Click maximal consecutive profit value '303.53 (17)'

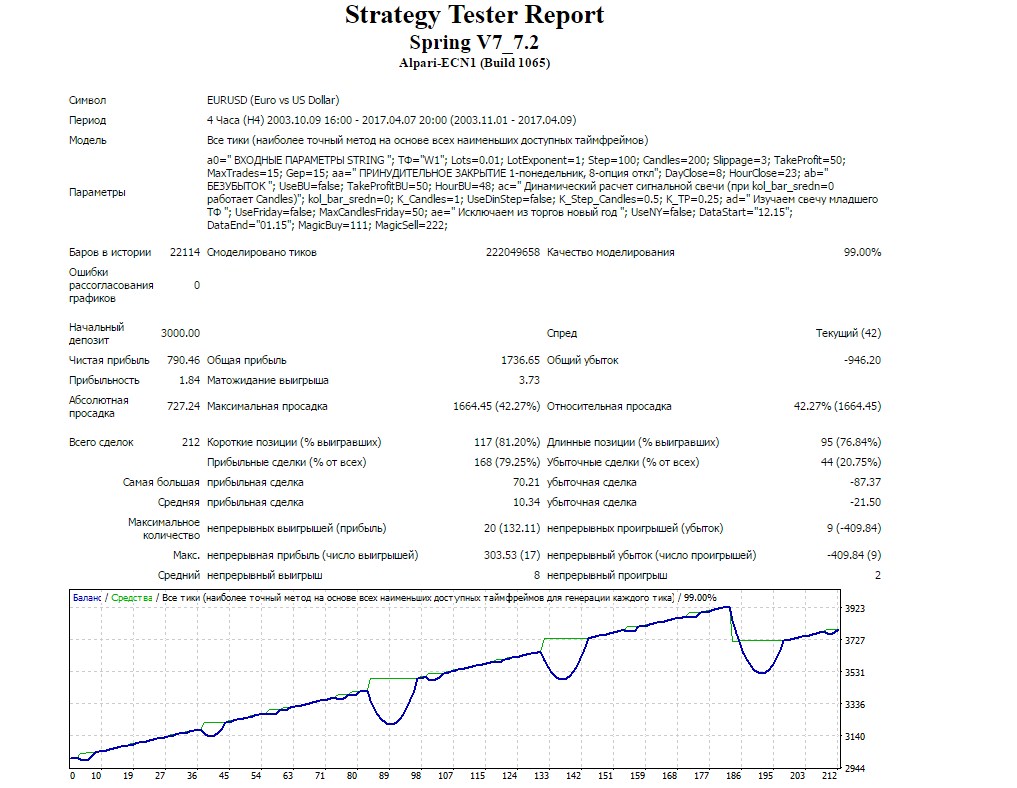click(x=512, y=555)
